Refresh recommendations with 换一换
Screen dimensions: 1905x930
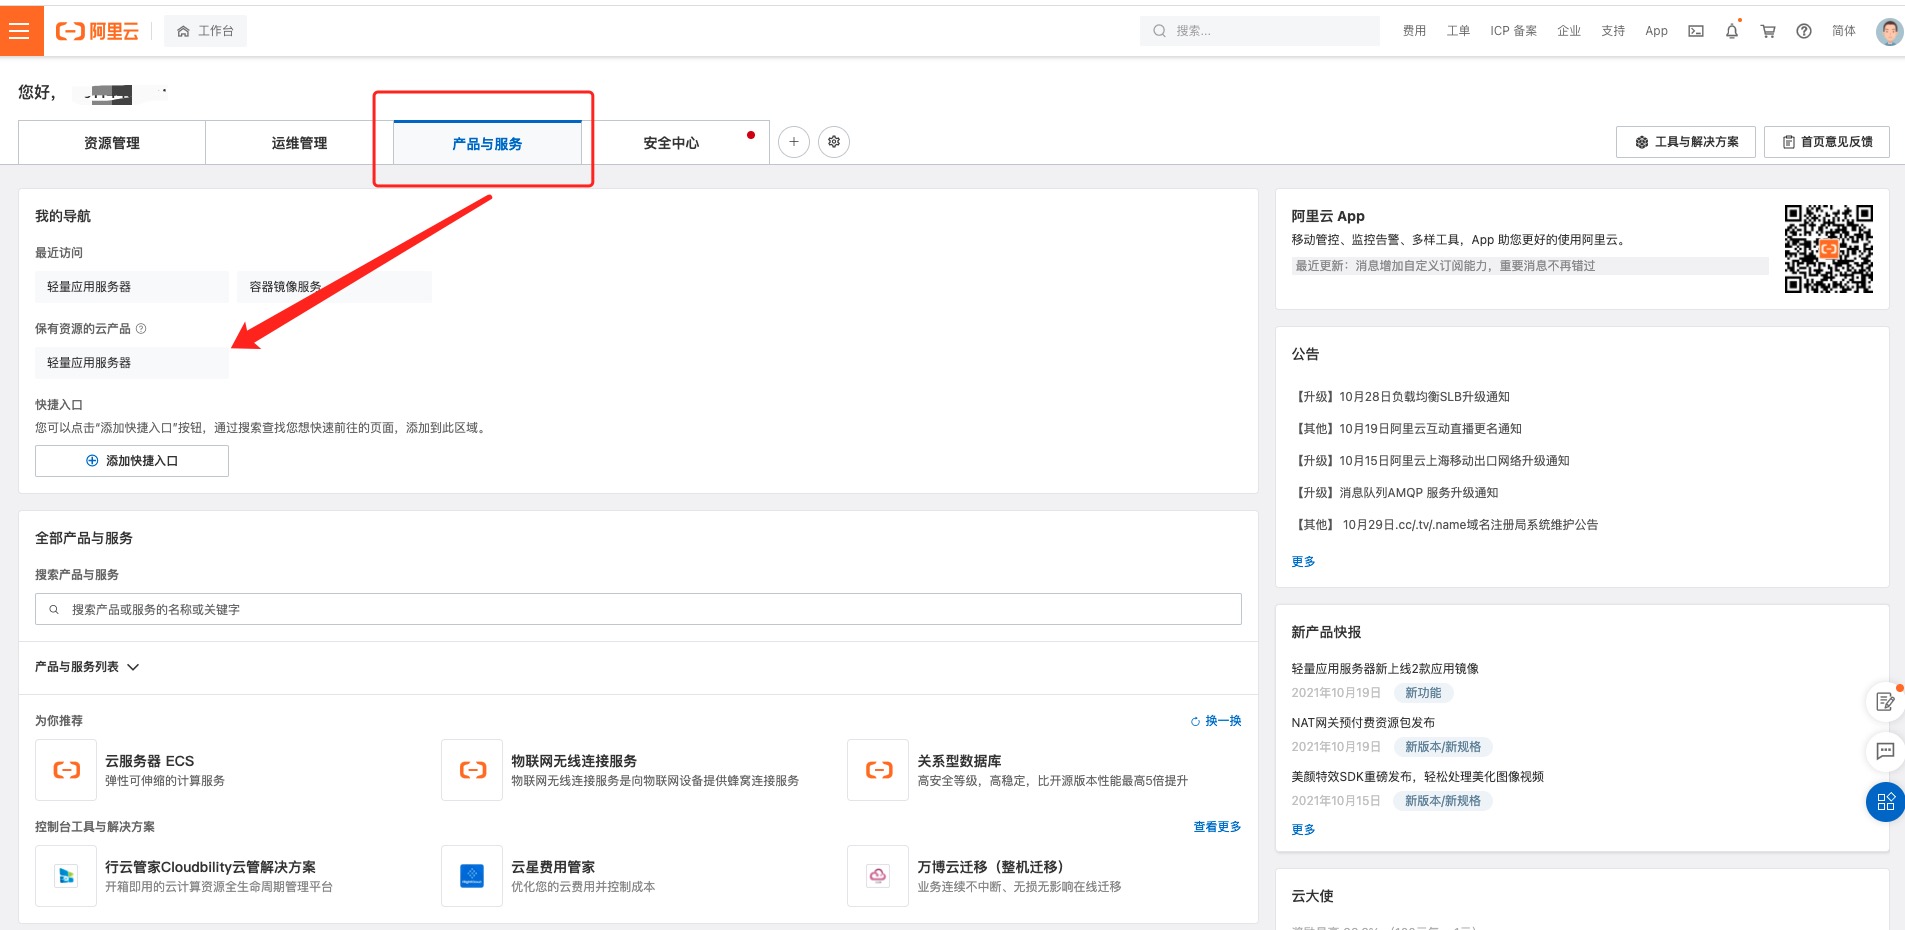pos(1216,721)
